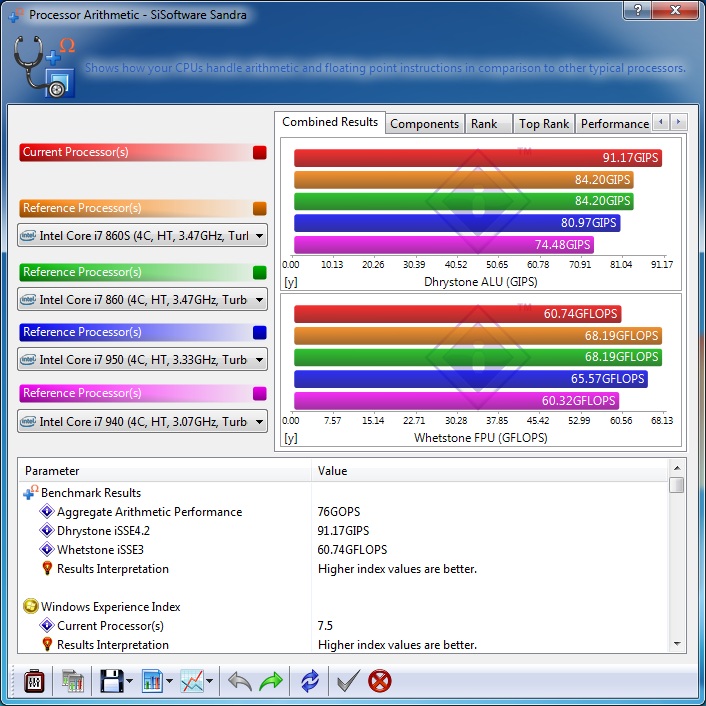Viewport: 706px width, 706px height.
Task: Click the orange 68.19GFLOPS Whetstone bar
Action: pyautogui.click(x=478, y=335)
